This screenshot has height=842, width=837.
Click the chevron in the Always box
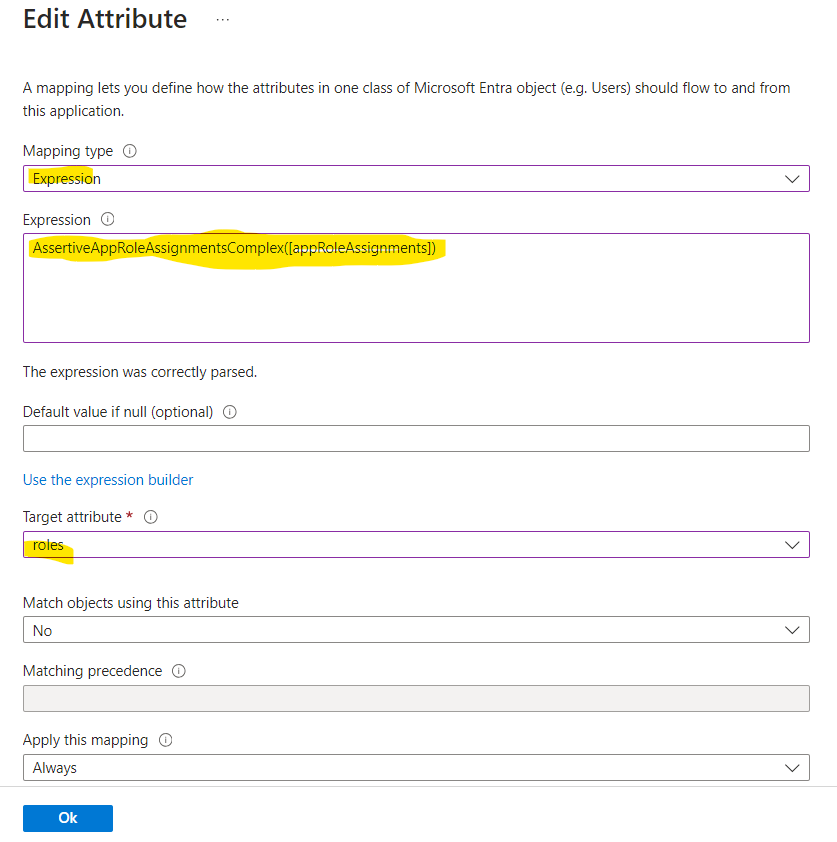792,768
